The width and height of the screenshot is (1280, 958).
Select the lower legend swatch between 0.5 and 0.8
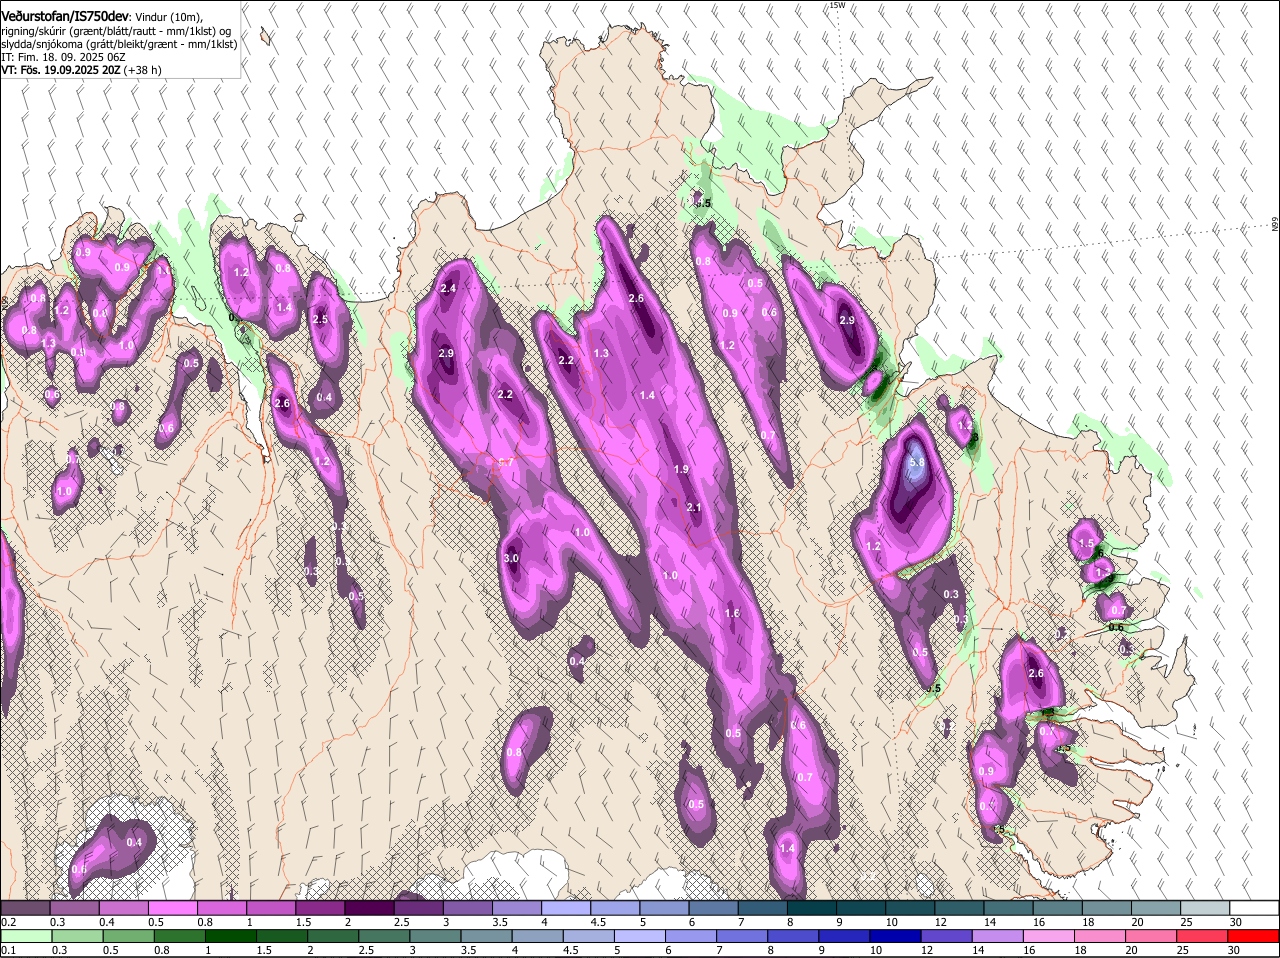pyautogui.click(x=128, y=936)
